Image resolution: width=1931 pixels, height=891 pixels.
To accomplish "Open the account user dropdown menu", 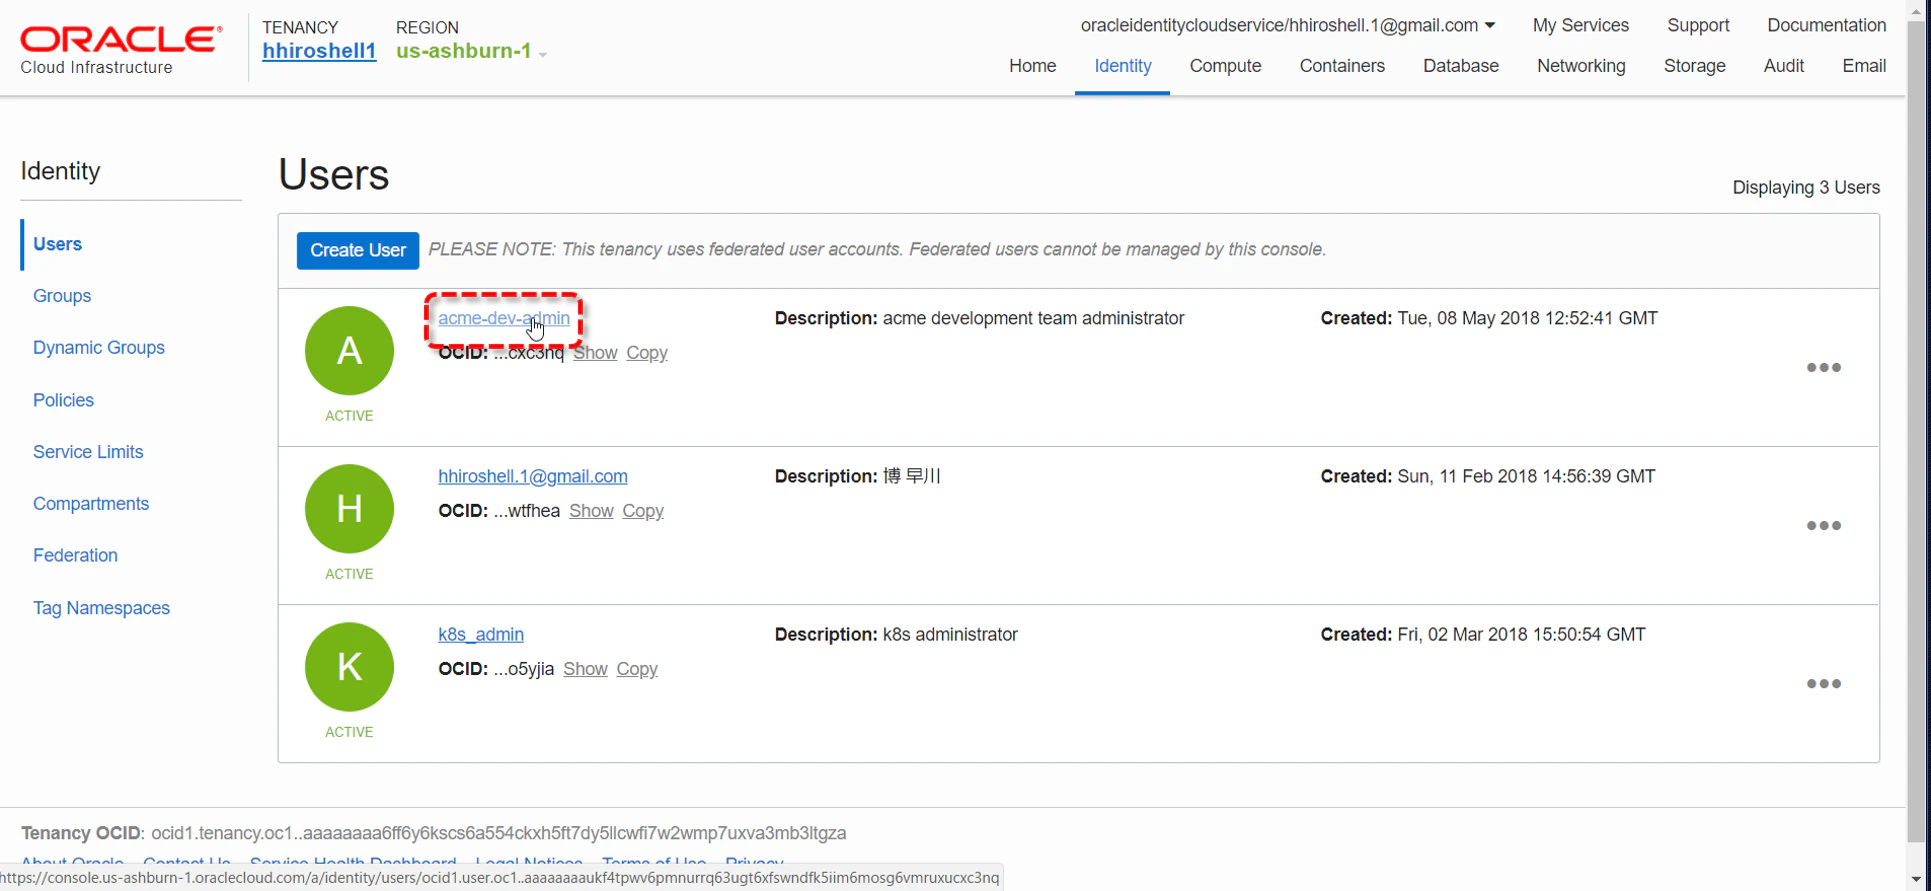I will [x=1288, y=26].
